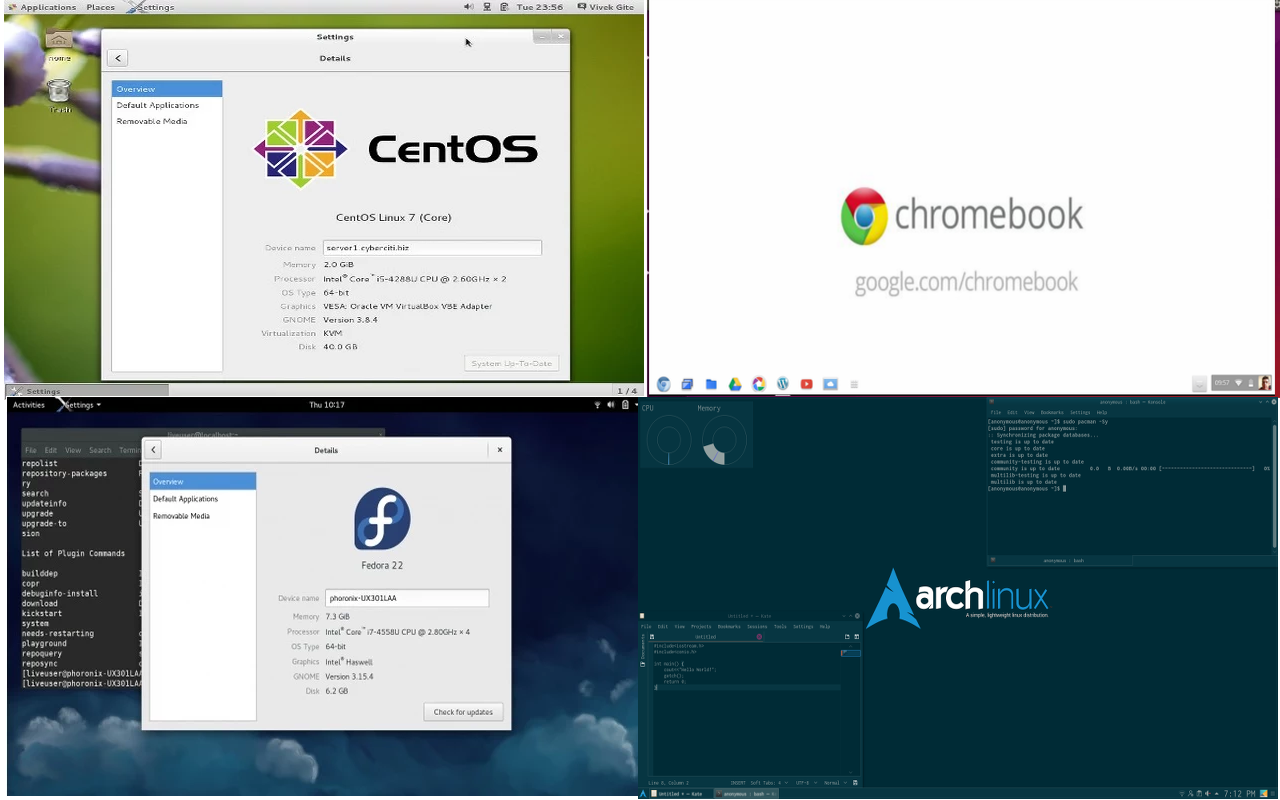Open Google Drive from Chromebook shelf

(x=735, y=384)
